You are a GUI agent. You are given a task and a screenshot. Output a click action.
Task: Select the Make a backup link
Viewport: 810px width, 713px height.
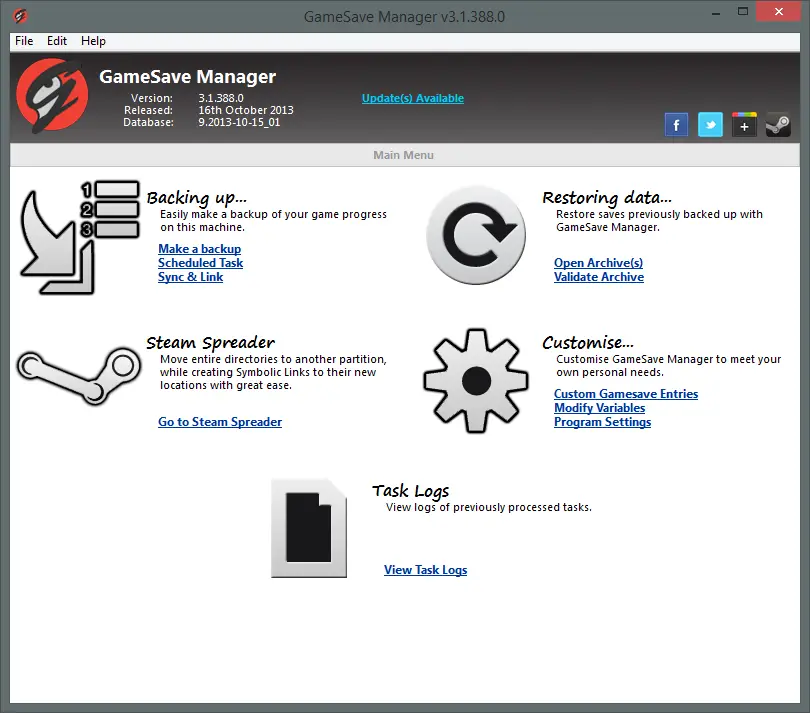pos(199,249)
